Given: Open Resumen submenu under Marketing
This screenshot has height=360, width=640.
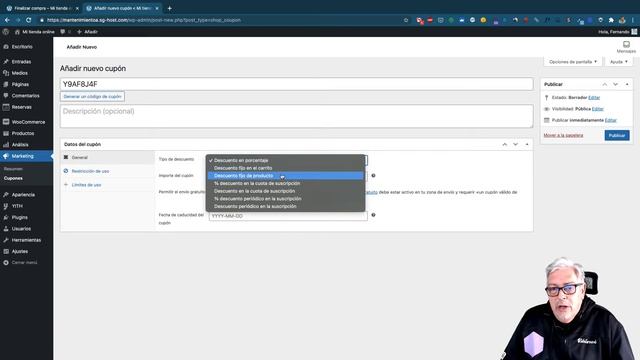Looking at the screenshot, I should pyautogui.click(x=13, y=169).
